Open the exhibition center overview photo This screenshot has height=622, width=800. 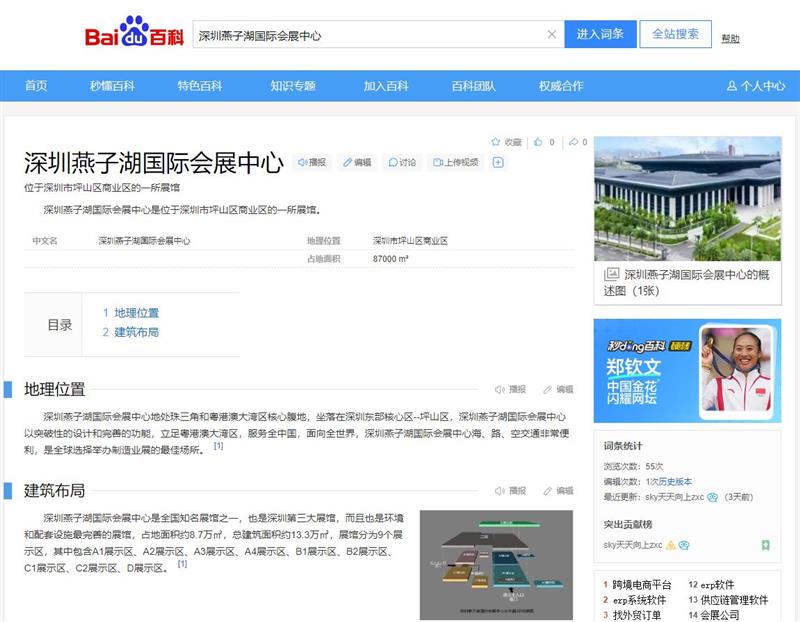[x=687, y=199]
